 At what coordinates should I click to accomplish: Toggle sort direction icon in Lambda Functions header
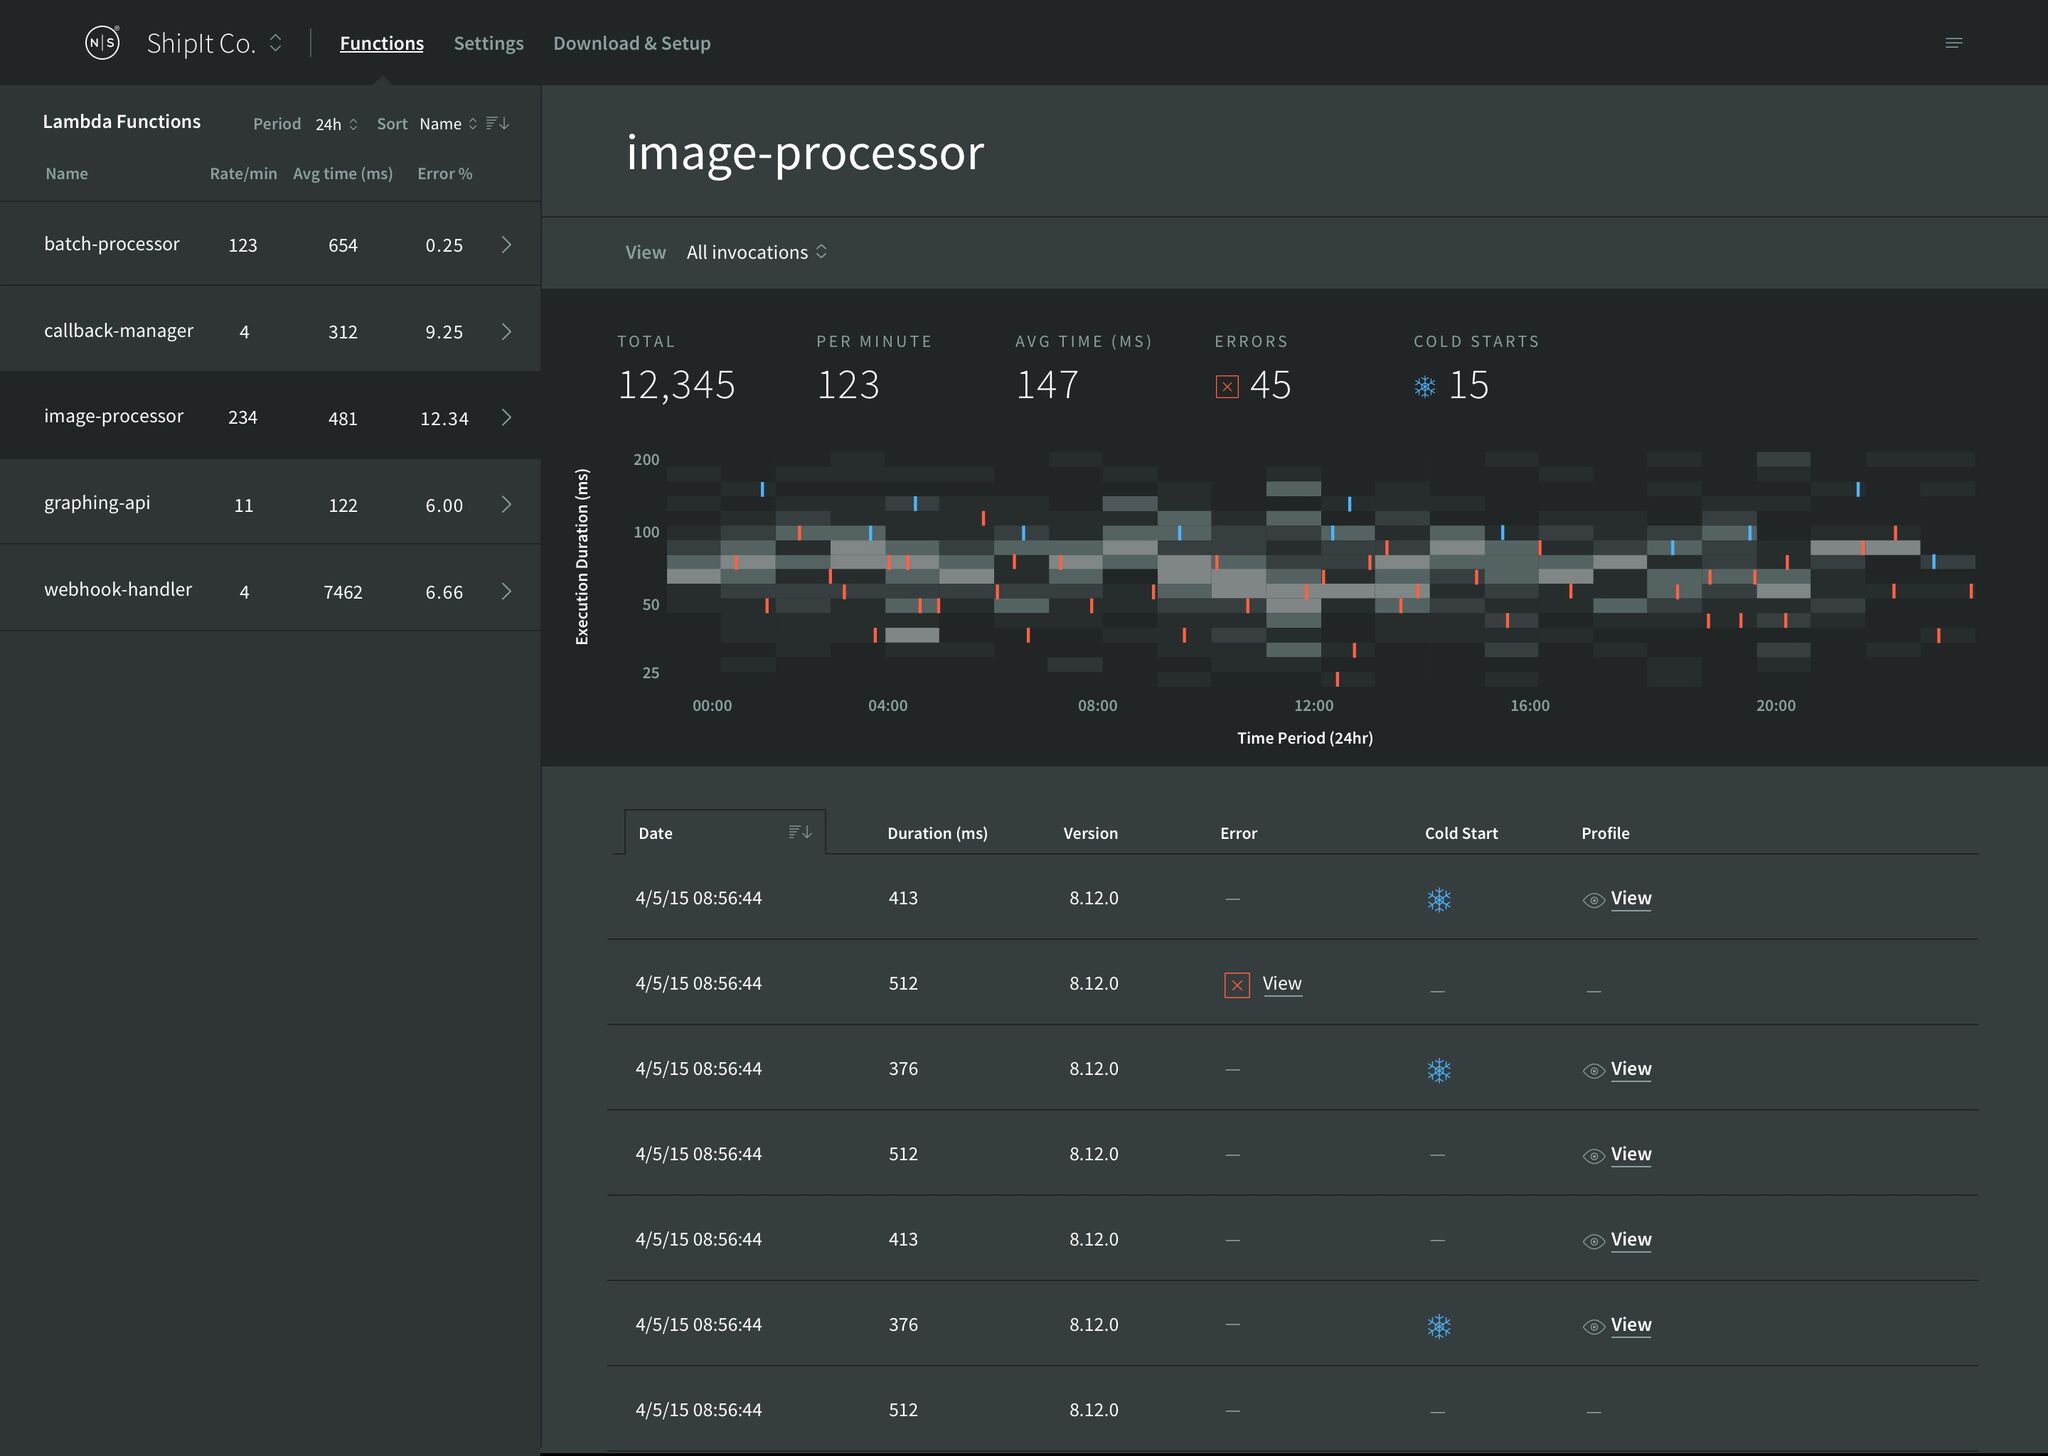[x=498, y=123]
